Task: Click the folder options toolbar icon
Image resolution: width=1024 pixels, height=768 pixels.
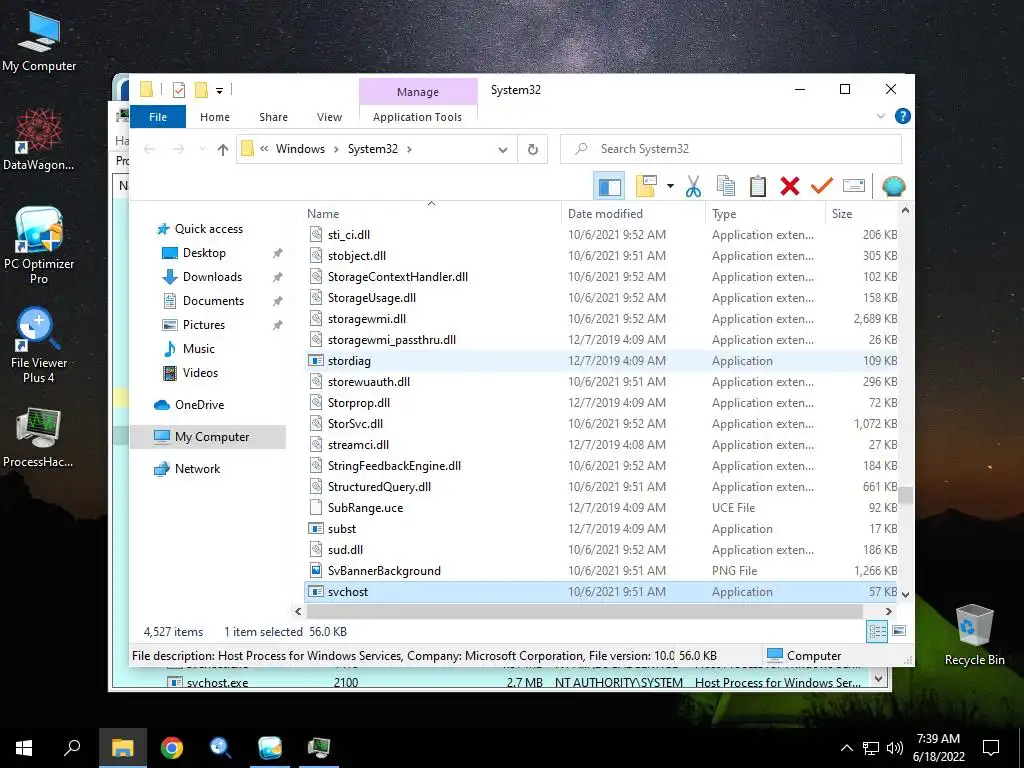Action: [647, 187]
